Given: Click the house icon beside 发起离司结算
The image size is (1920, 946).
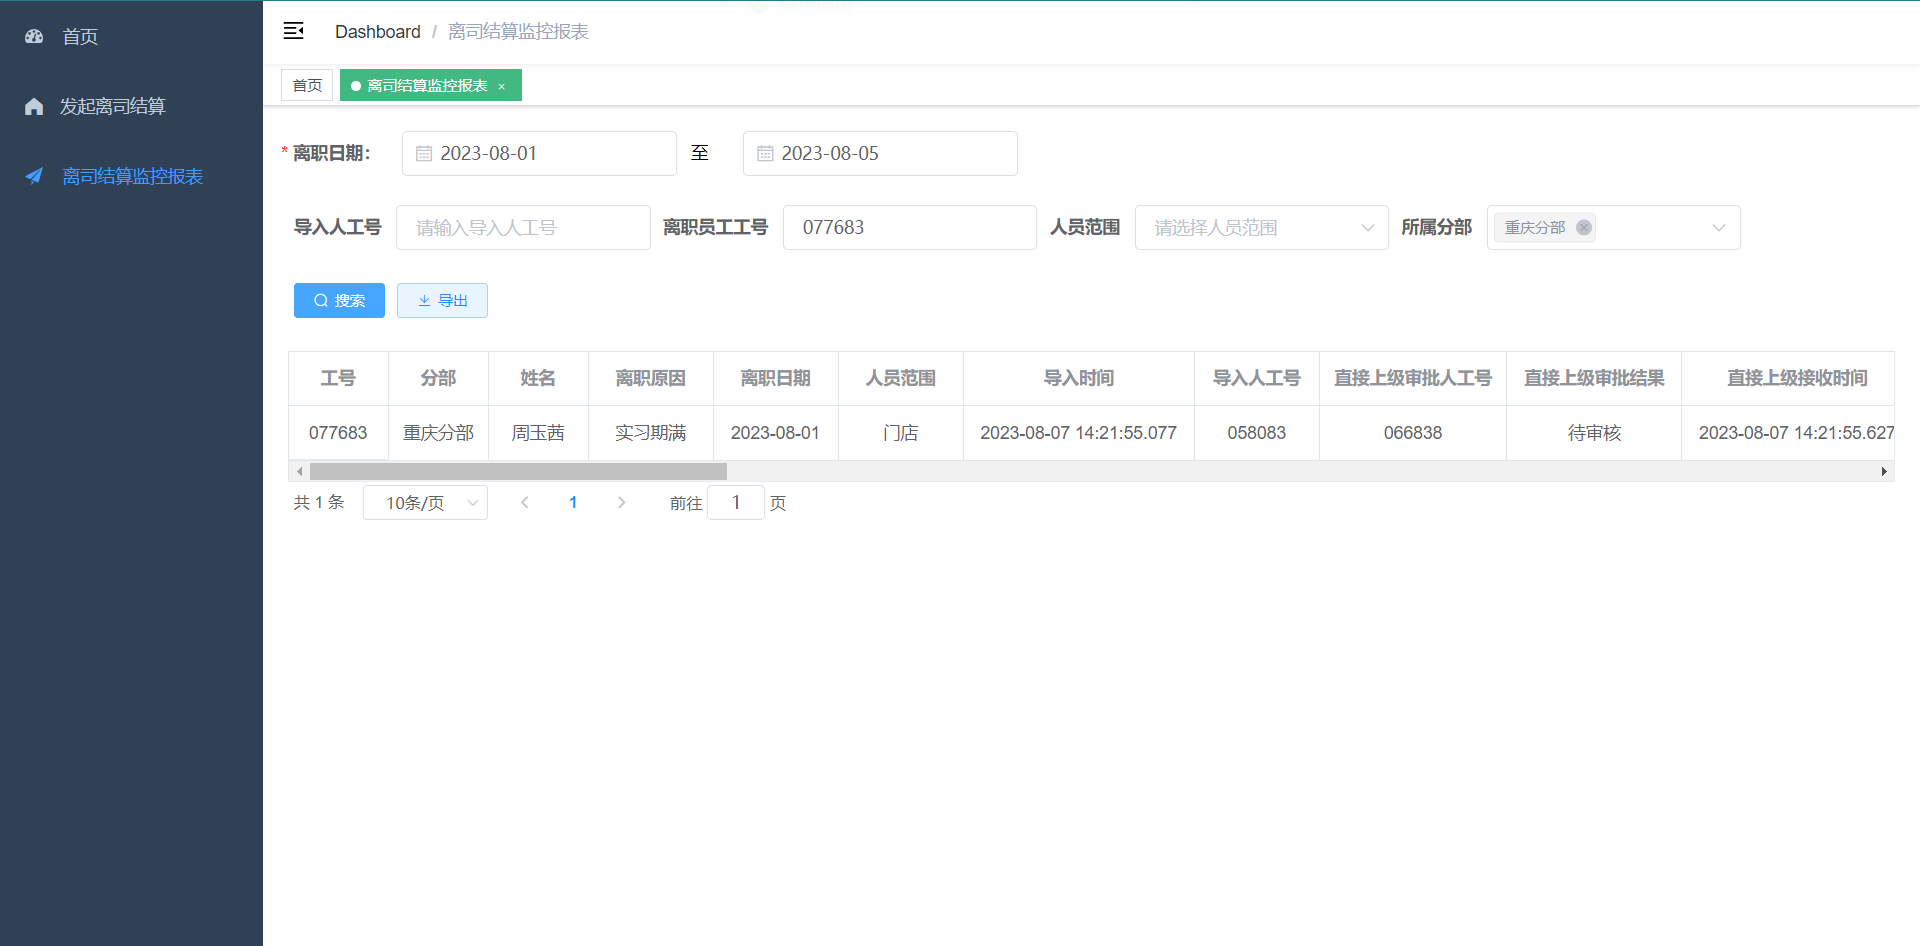Looking at the screenshot, I should point(34,106).
